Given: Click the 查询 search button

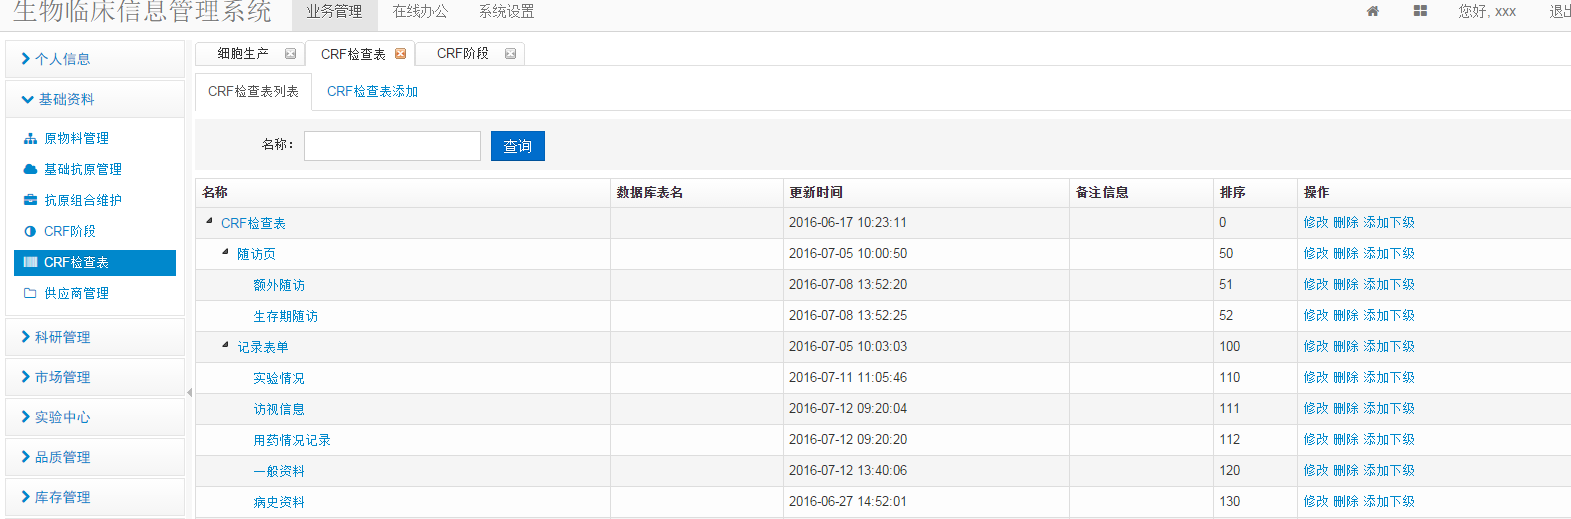Looking at the screenshot, I should tap(517, 146).
